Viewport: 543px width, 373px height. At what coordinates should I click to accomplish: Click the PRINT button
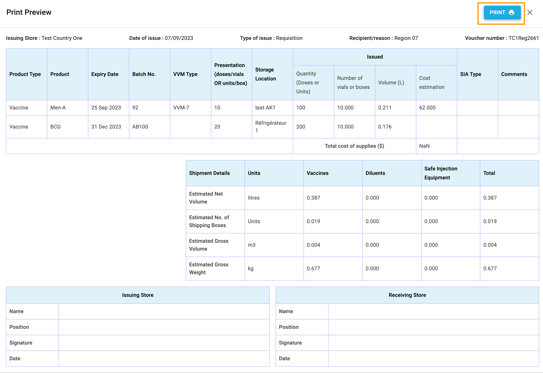(x=502, y=12)
